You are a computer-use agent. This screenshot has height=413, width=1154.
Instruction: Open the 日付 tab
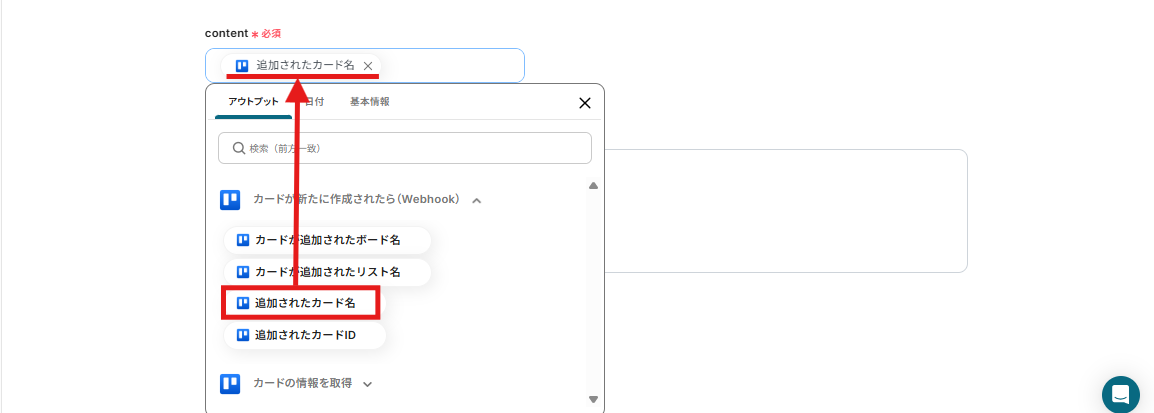coord(314,102)
